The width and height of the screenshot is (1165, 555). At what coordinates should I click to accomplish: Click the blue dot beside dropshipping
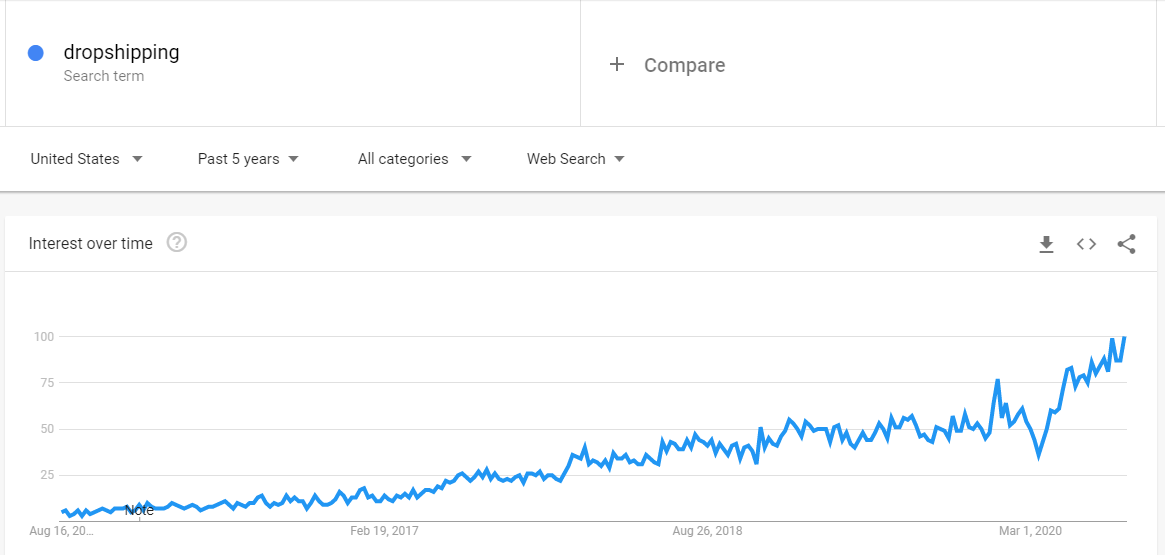click(36, 53)
